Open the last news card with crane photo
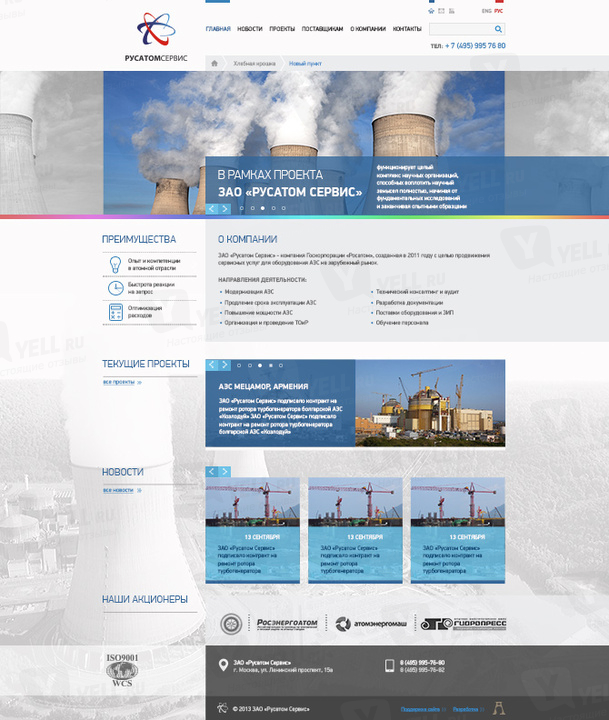Viewport: 609px width, 720px height. tap(458, 530)
